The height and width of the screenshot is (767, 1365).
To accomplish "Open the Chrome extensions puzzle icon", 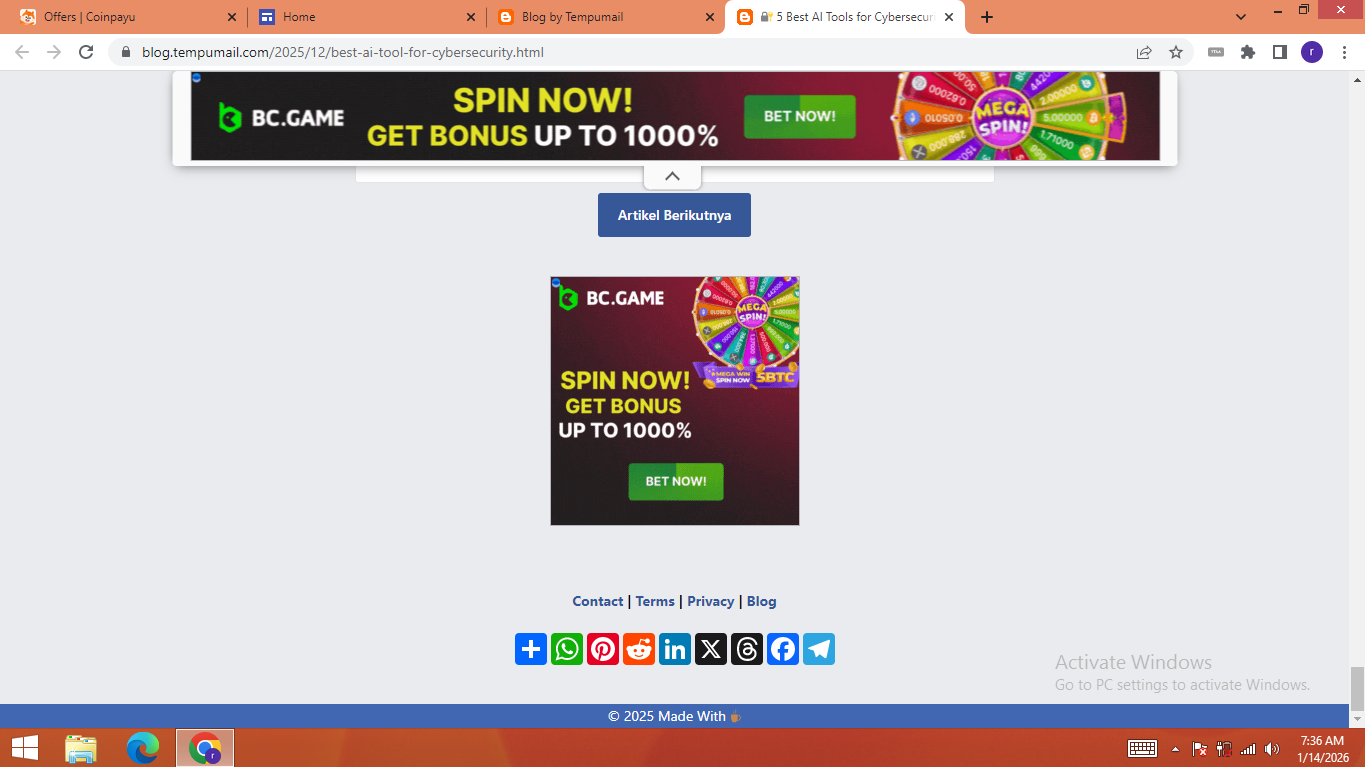I will 1248,52.
